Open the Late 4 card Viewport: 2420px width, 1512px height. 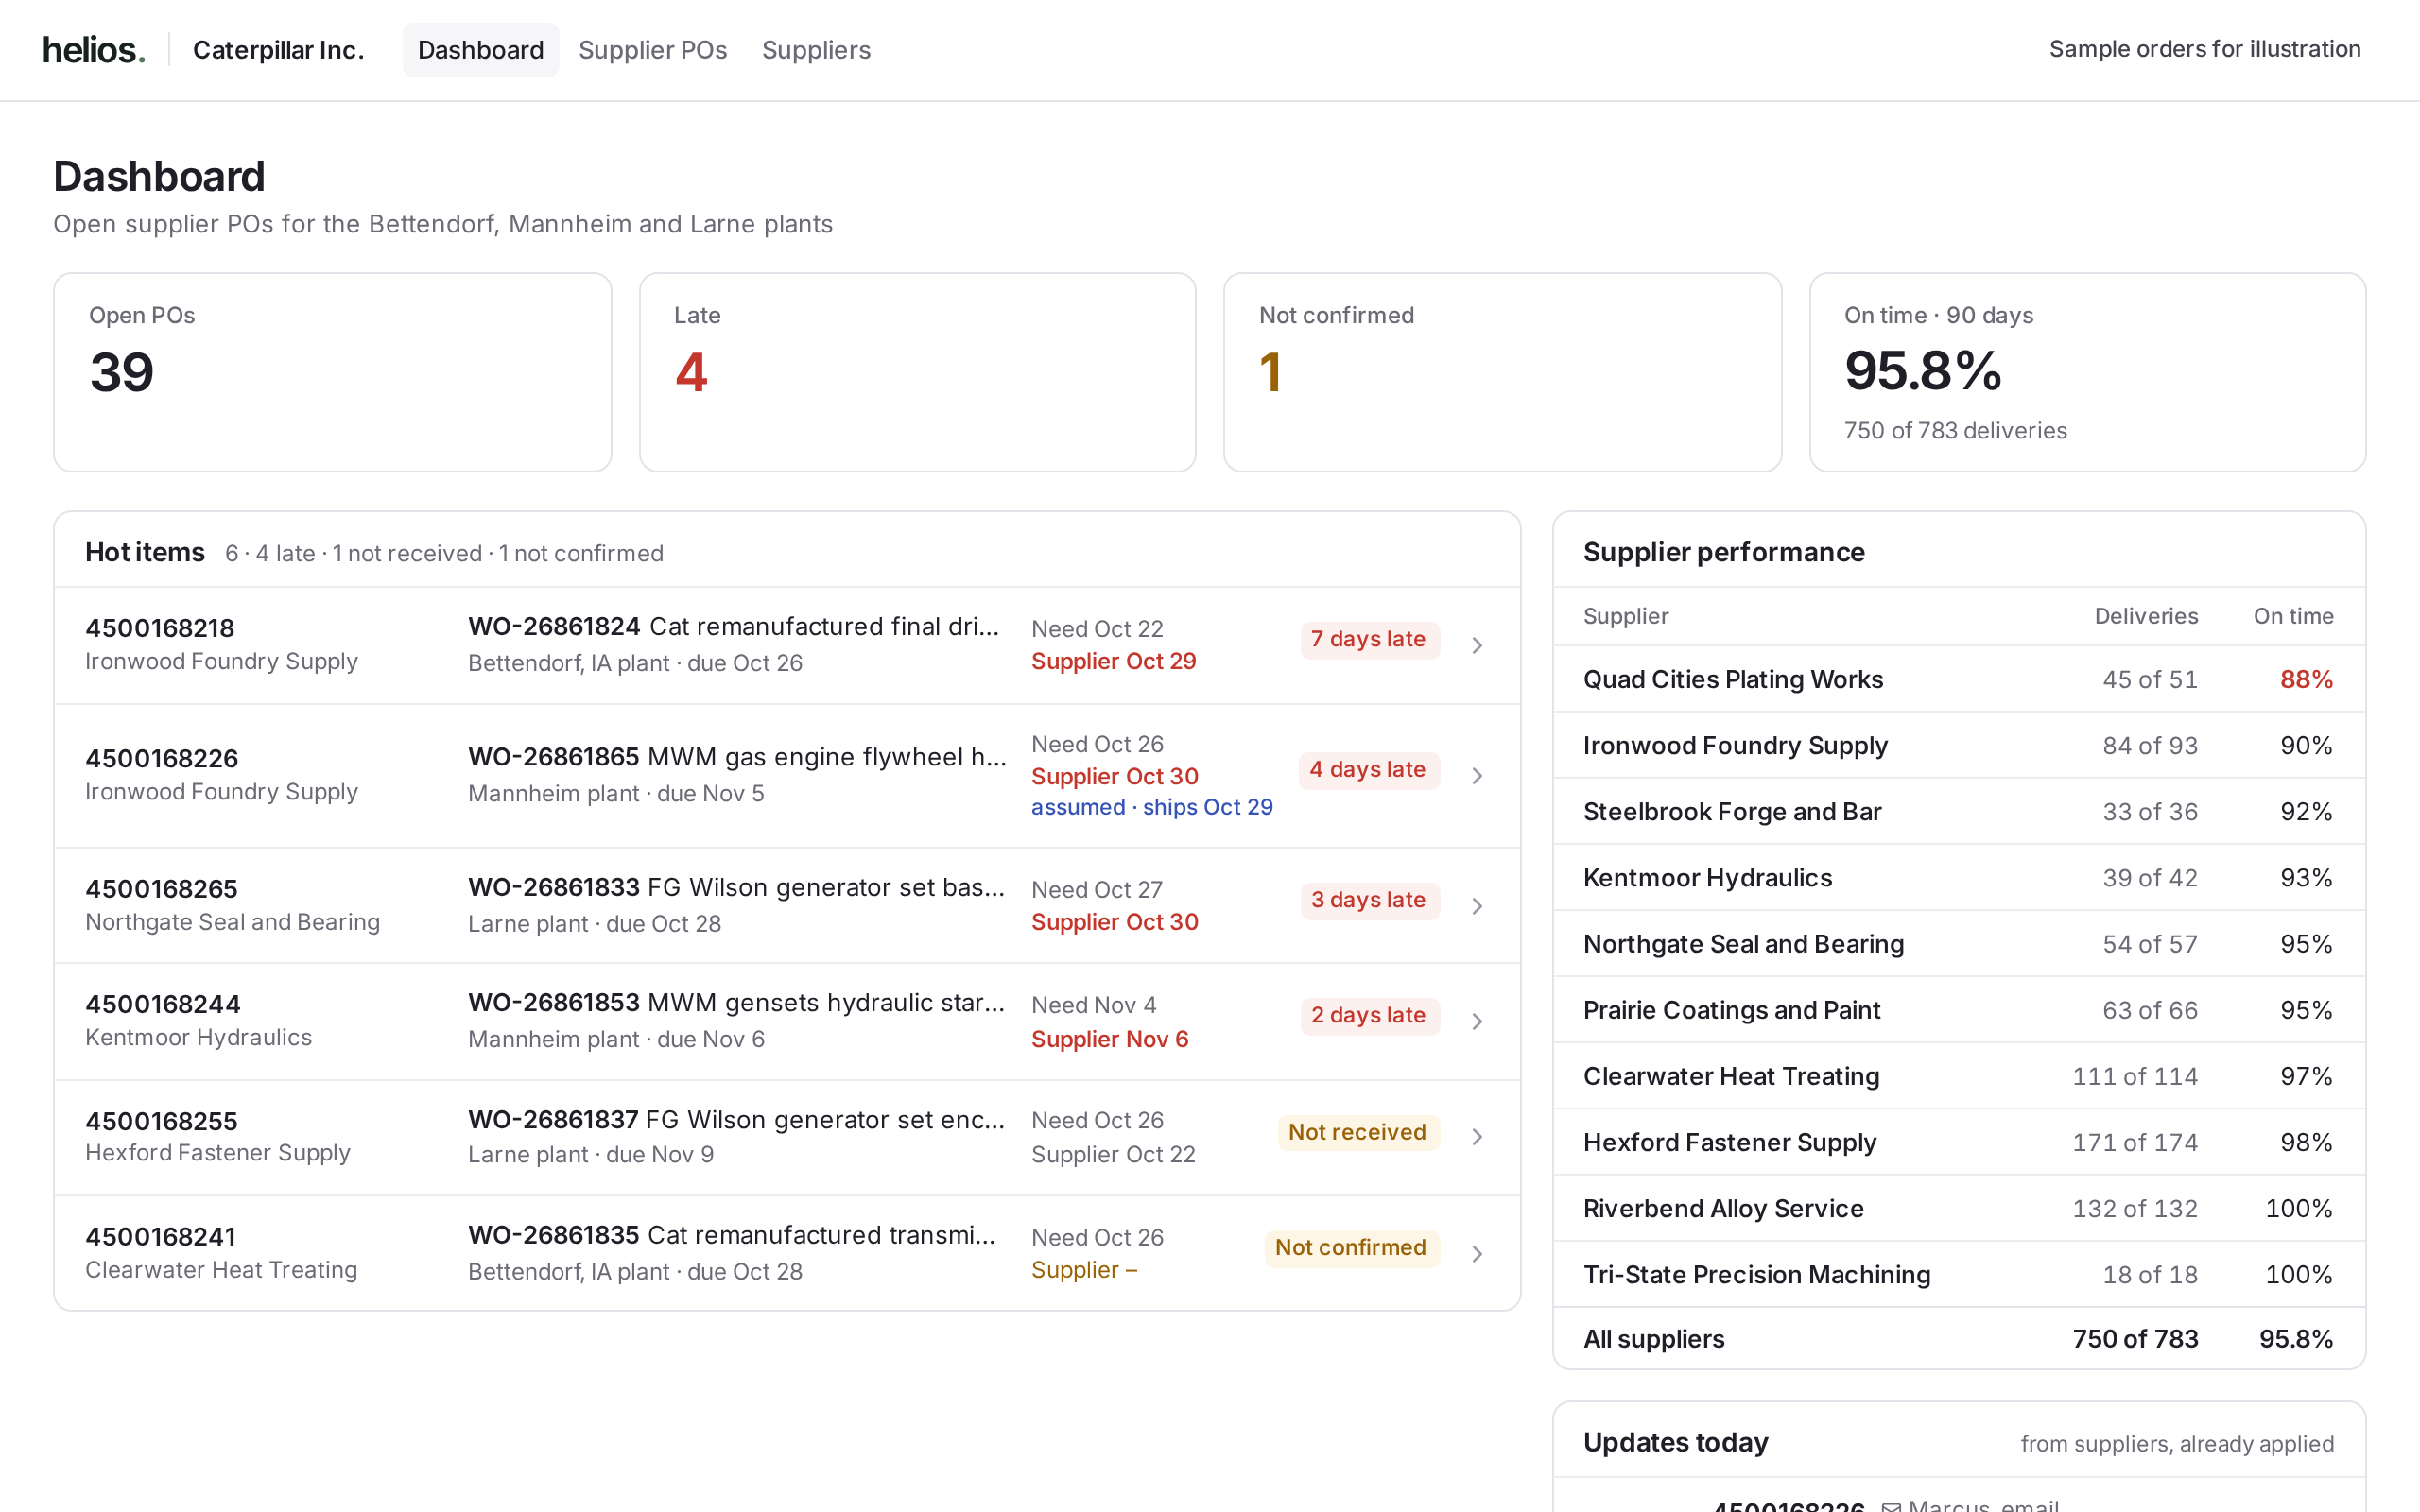[917, 372]
